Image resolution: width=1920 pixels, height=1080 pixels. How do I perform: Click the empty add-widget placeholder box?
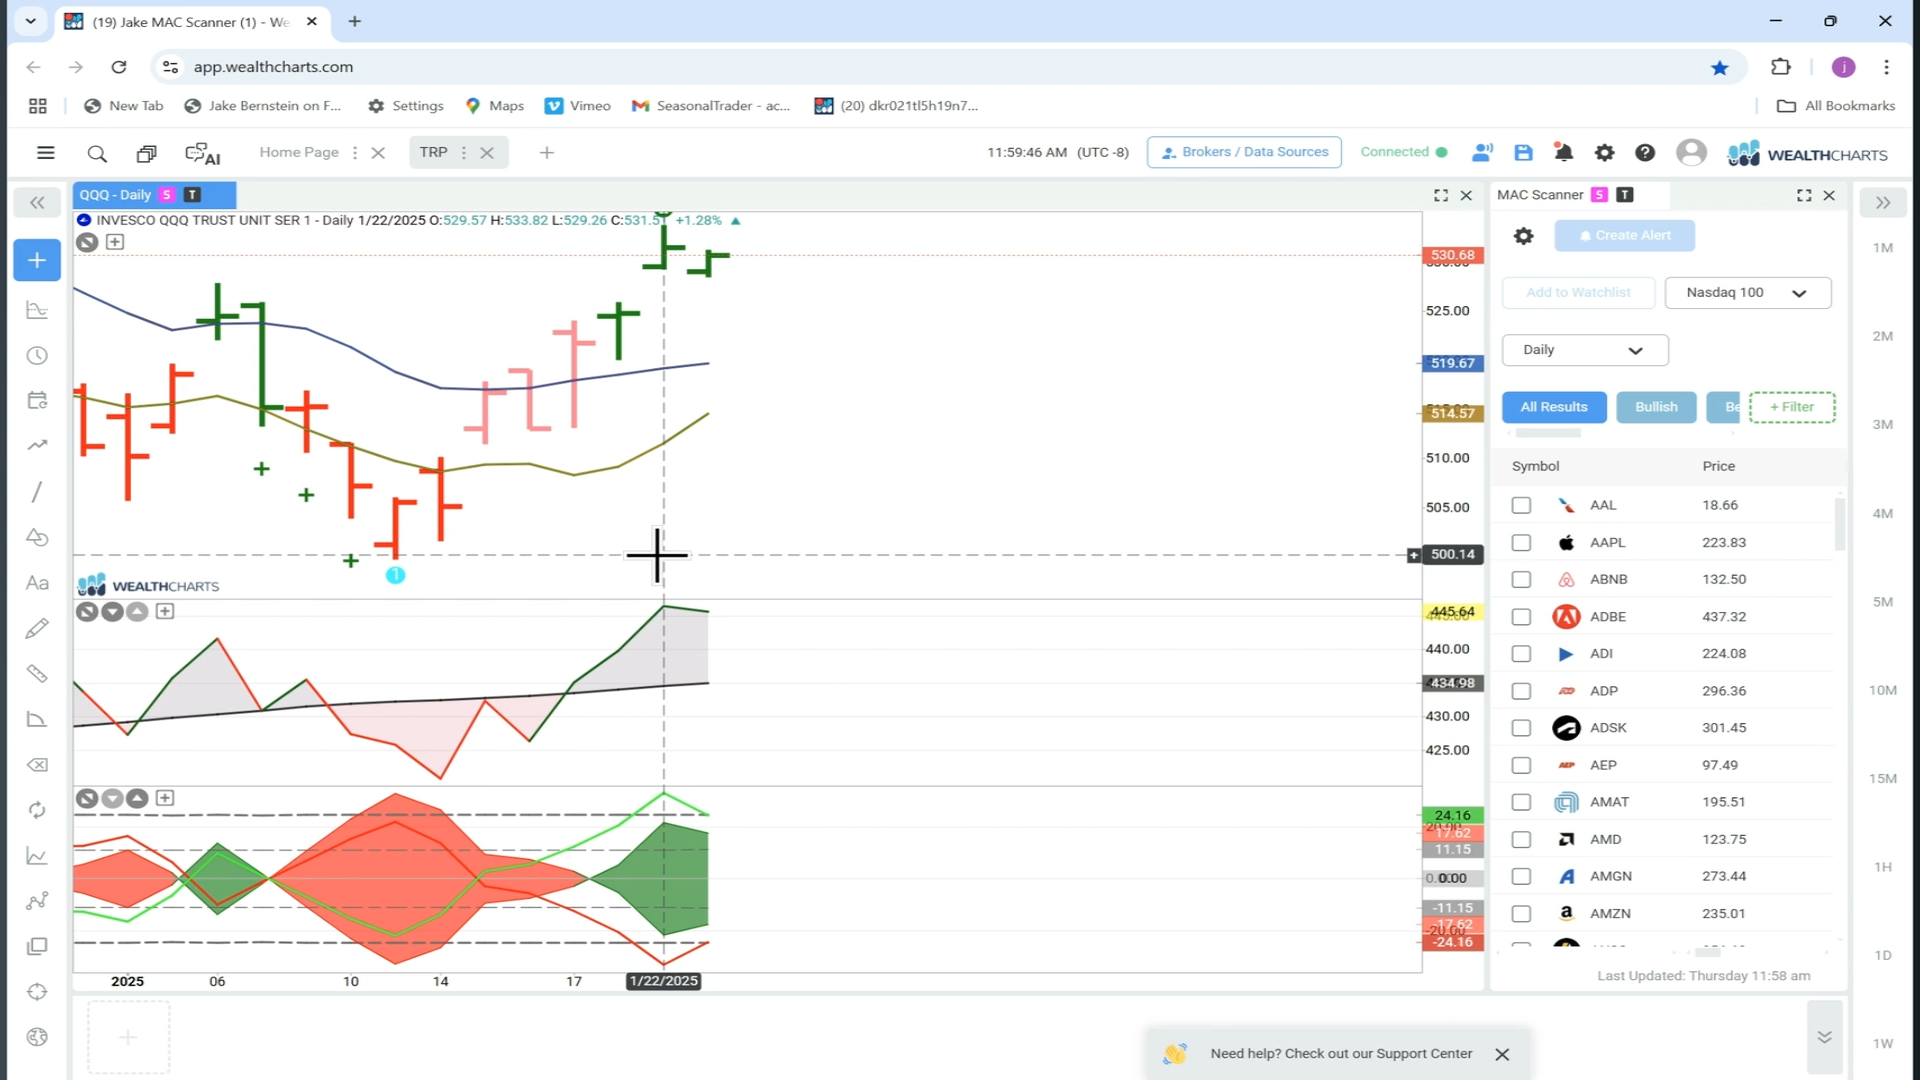[x=128, y=1037]
